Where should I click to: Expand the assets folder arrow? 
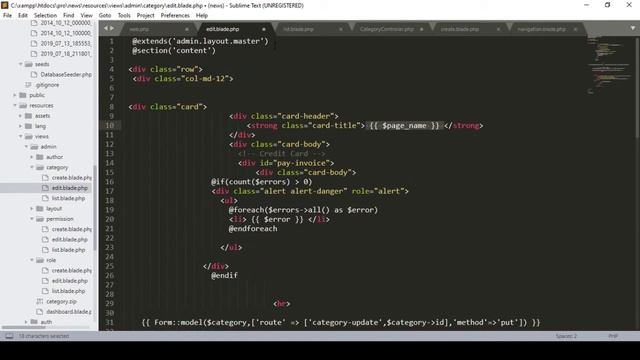tap(20, 116)
